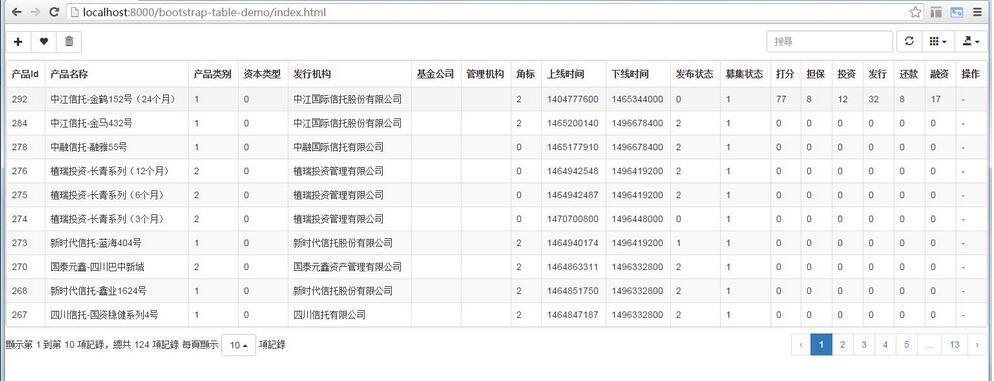994x381 pixels.
Task: Click the trash delete icon button
Action: (x=69, y=41)
